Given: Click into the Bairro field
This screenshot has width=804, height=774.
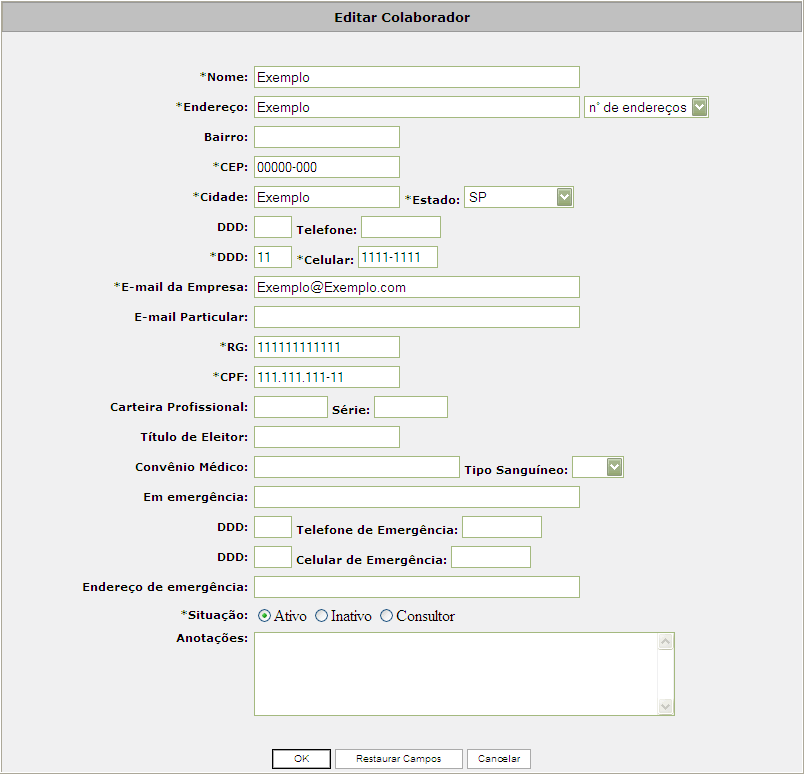Looking at the screenshot, I should coord(327,137).
